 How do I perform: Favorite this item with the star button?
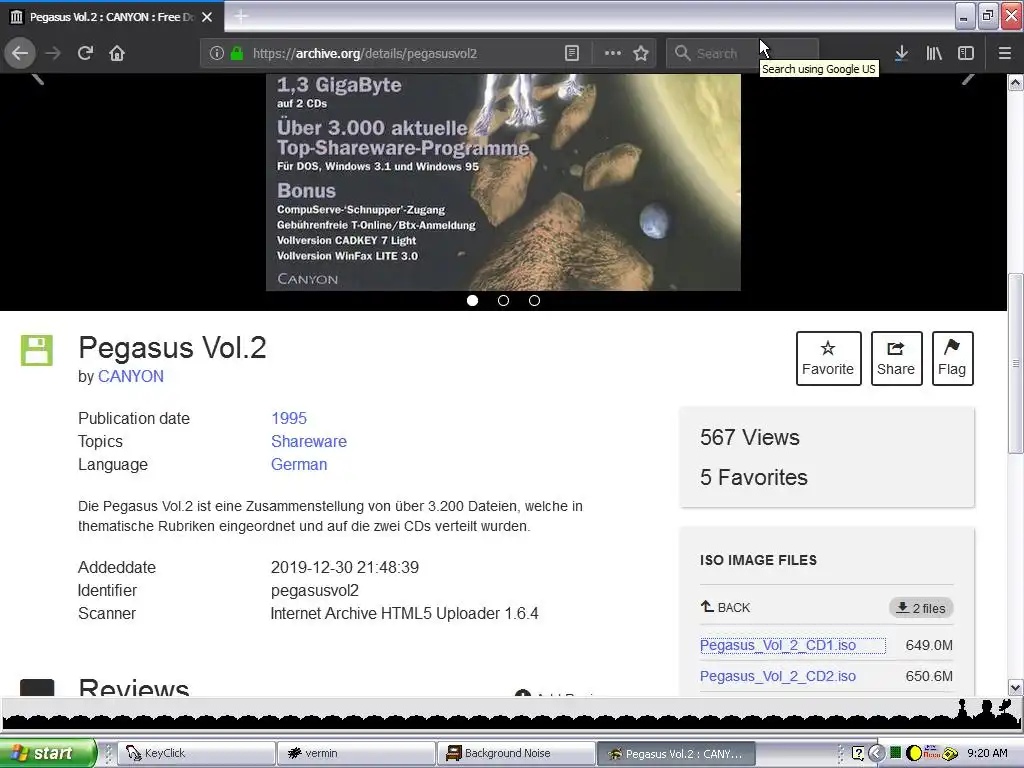click(x=828, y=358)
